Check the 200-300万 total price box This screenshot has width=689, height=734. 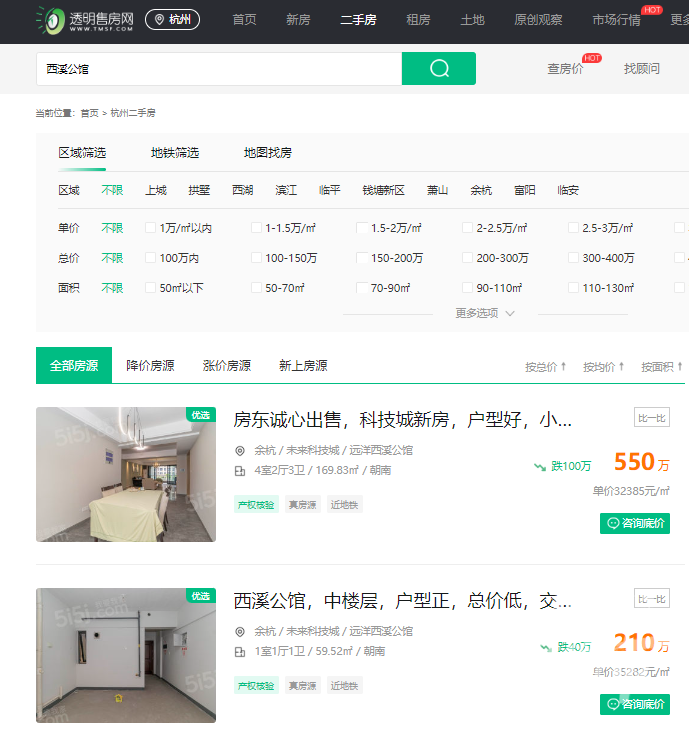pos(467,257)
